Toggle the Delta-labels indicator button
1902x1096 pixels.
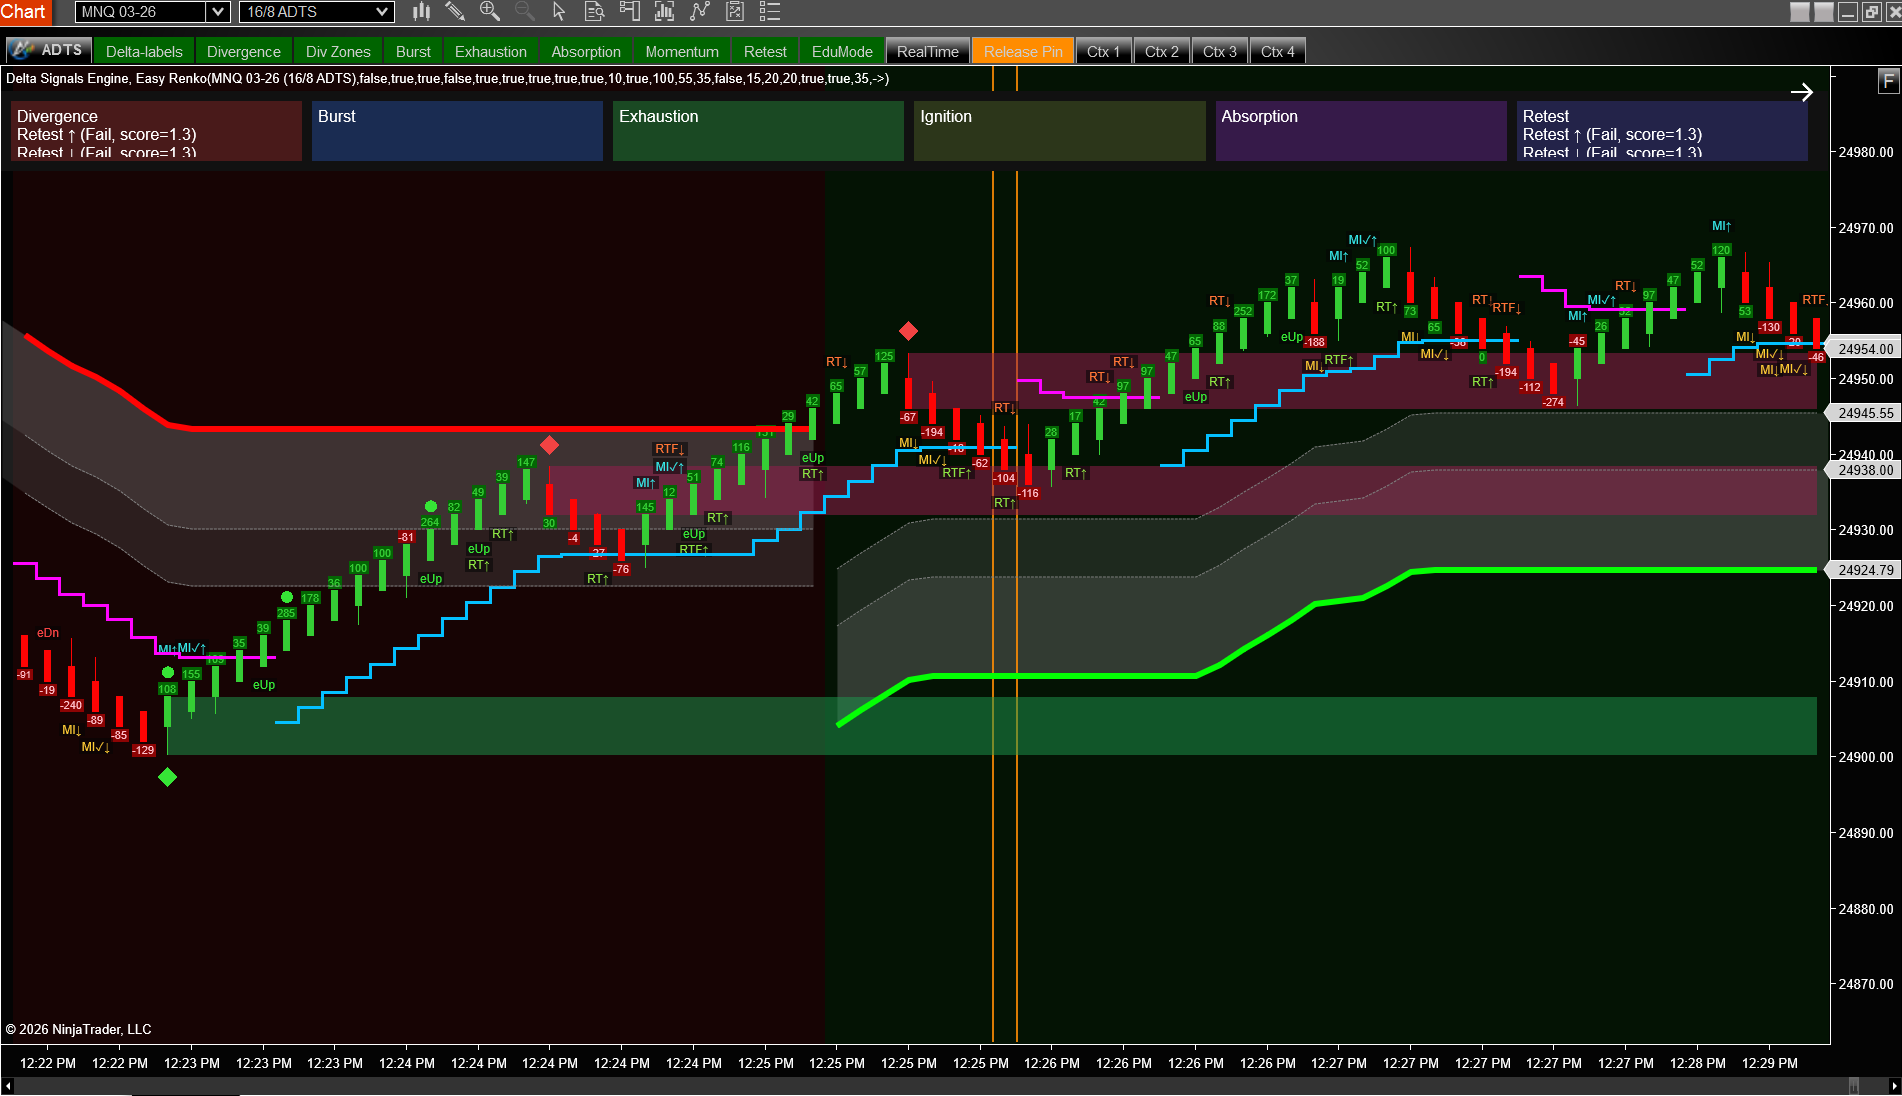pos(143,51)
